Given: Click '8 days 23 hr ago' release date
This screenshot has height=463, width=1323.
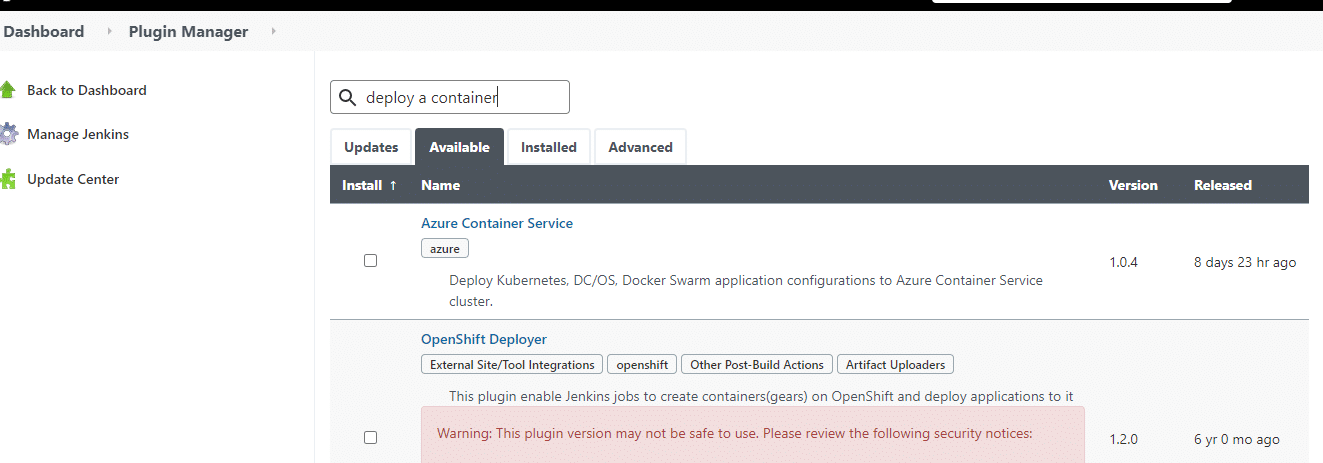Looking at the screenshot, I should click(x=1245, y=262).
